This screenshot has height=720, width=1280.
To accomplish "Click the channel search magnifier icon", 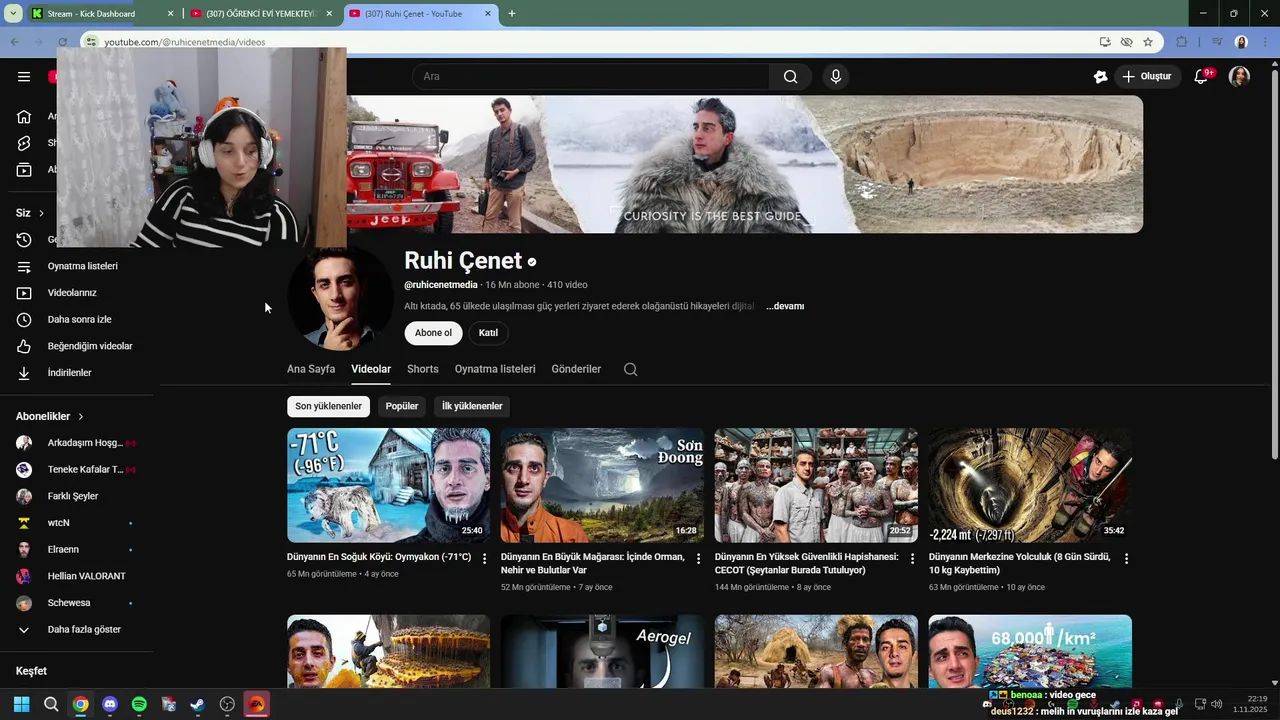I will click(630, 369).
